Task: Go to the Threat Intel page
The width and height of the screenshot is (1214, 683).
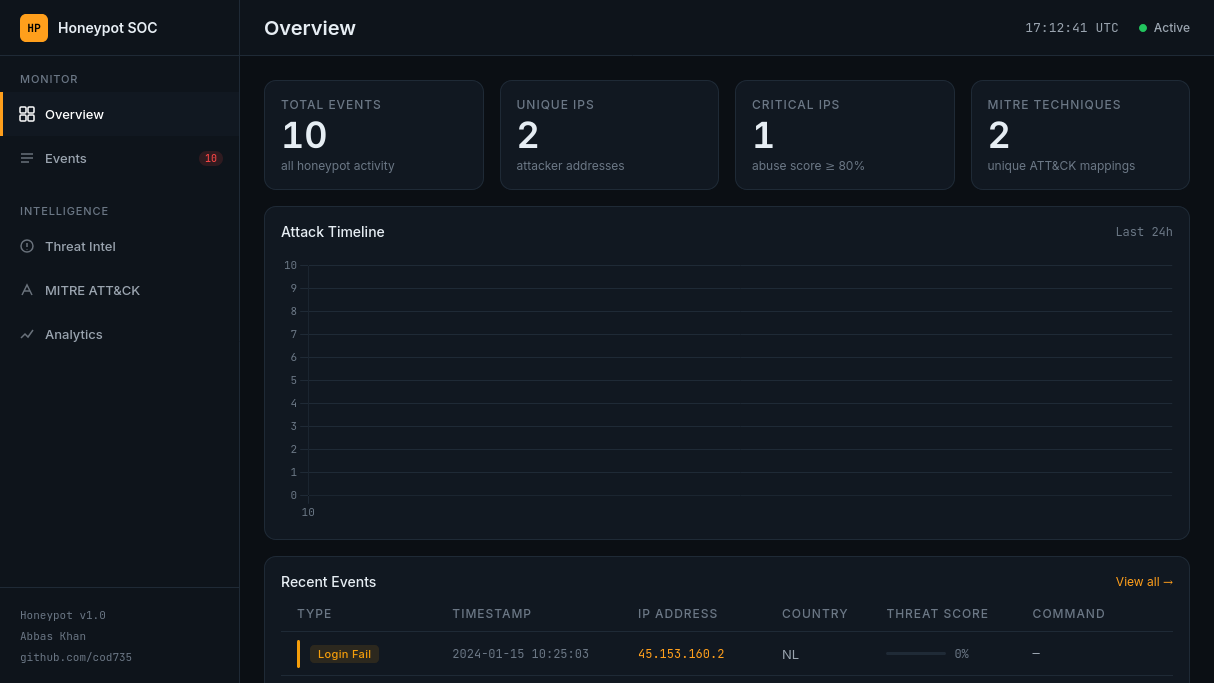Action: tap(80, 246)
